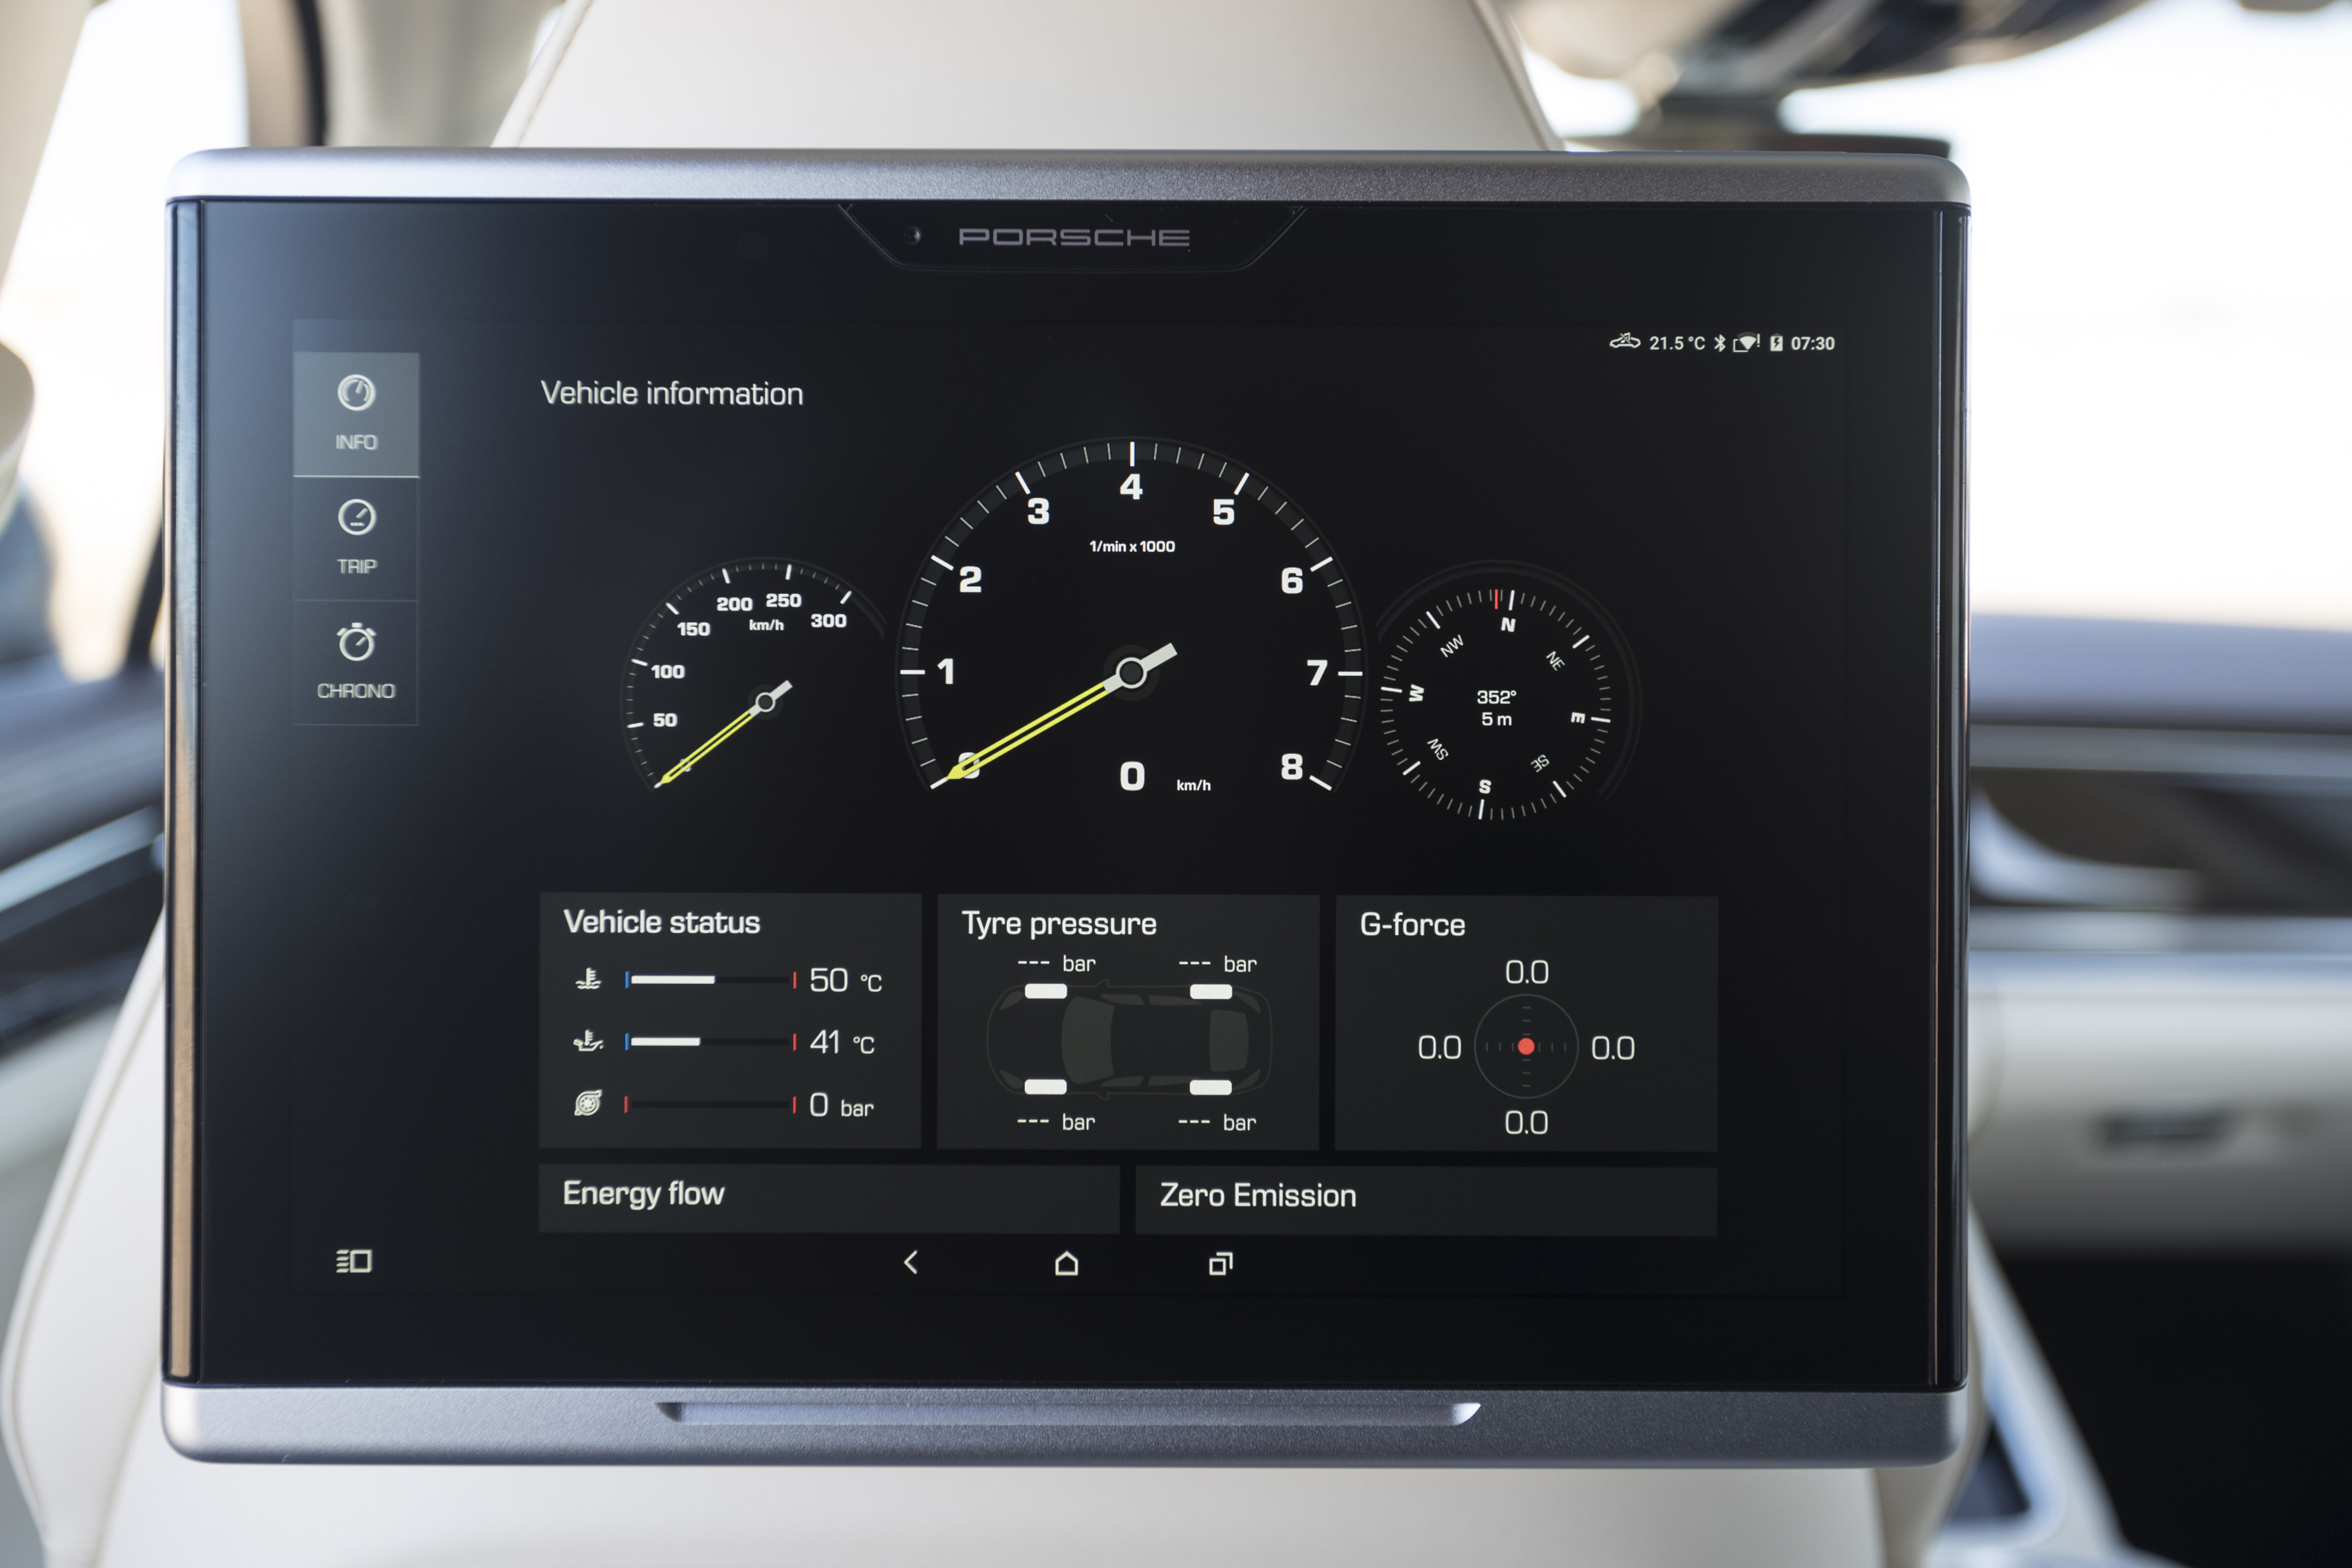Viewport: 2352px width, 1568px height.
Task: Tap the battery charging status icon
Action: click(1776, 343)
